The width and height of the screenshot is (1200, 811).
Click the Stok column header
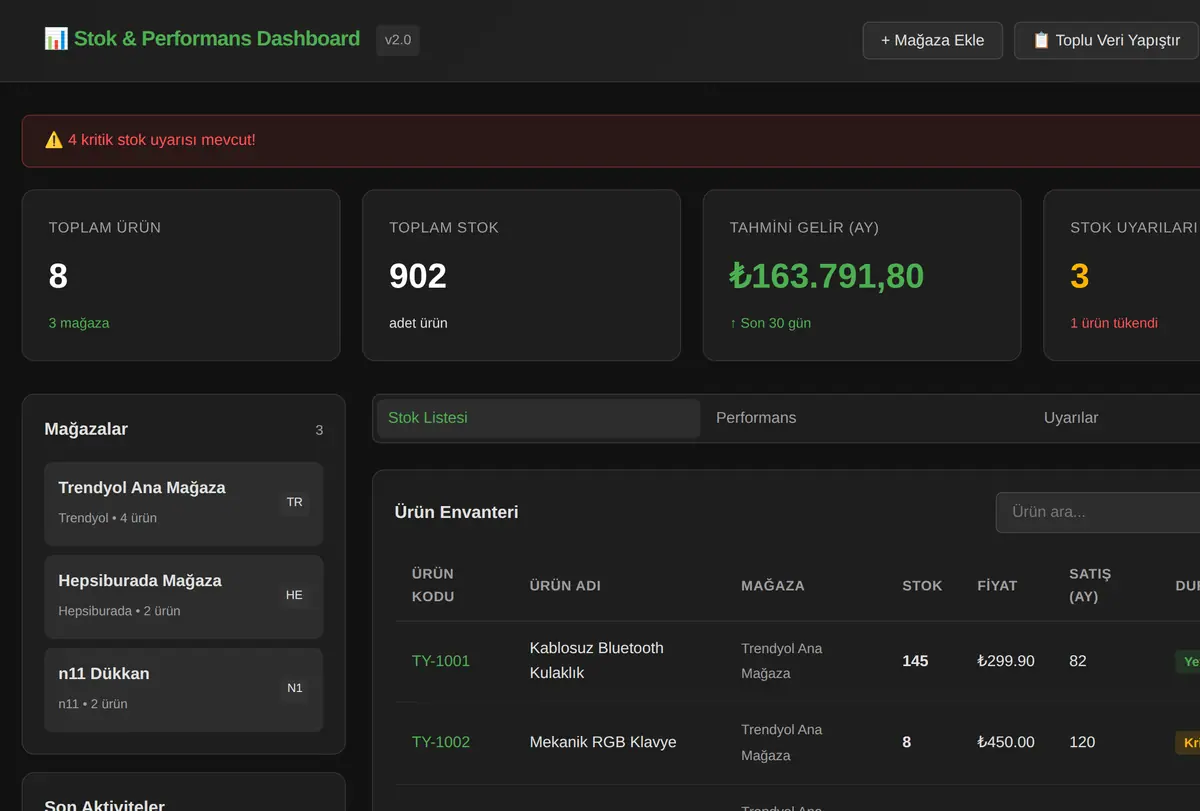[x=922, y=586]
